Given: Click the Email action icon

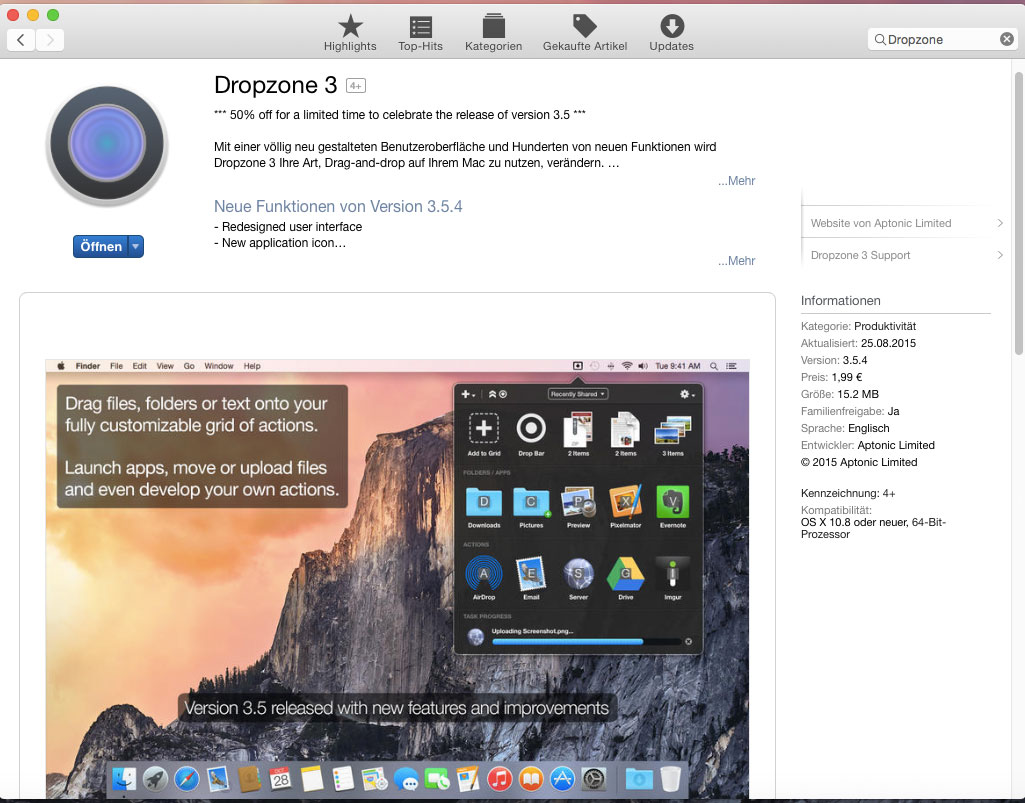Looking at the screenshot, I should (x=531, y=573).
